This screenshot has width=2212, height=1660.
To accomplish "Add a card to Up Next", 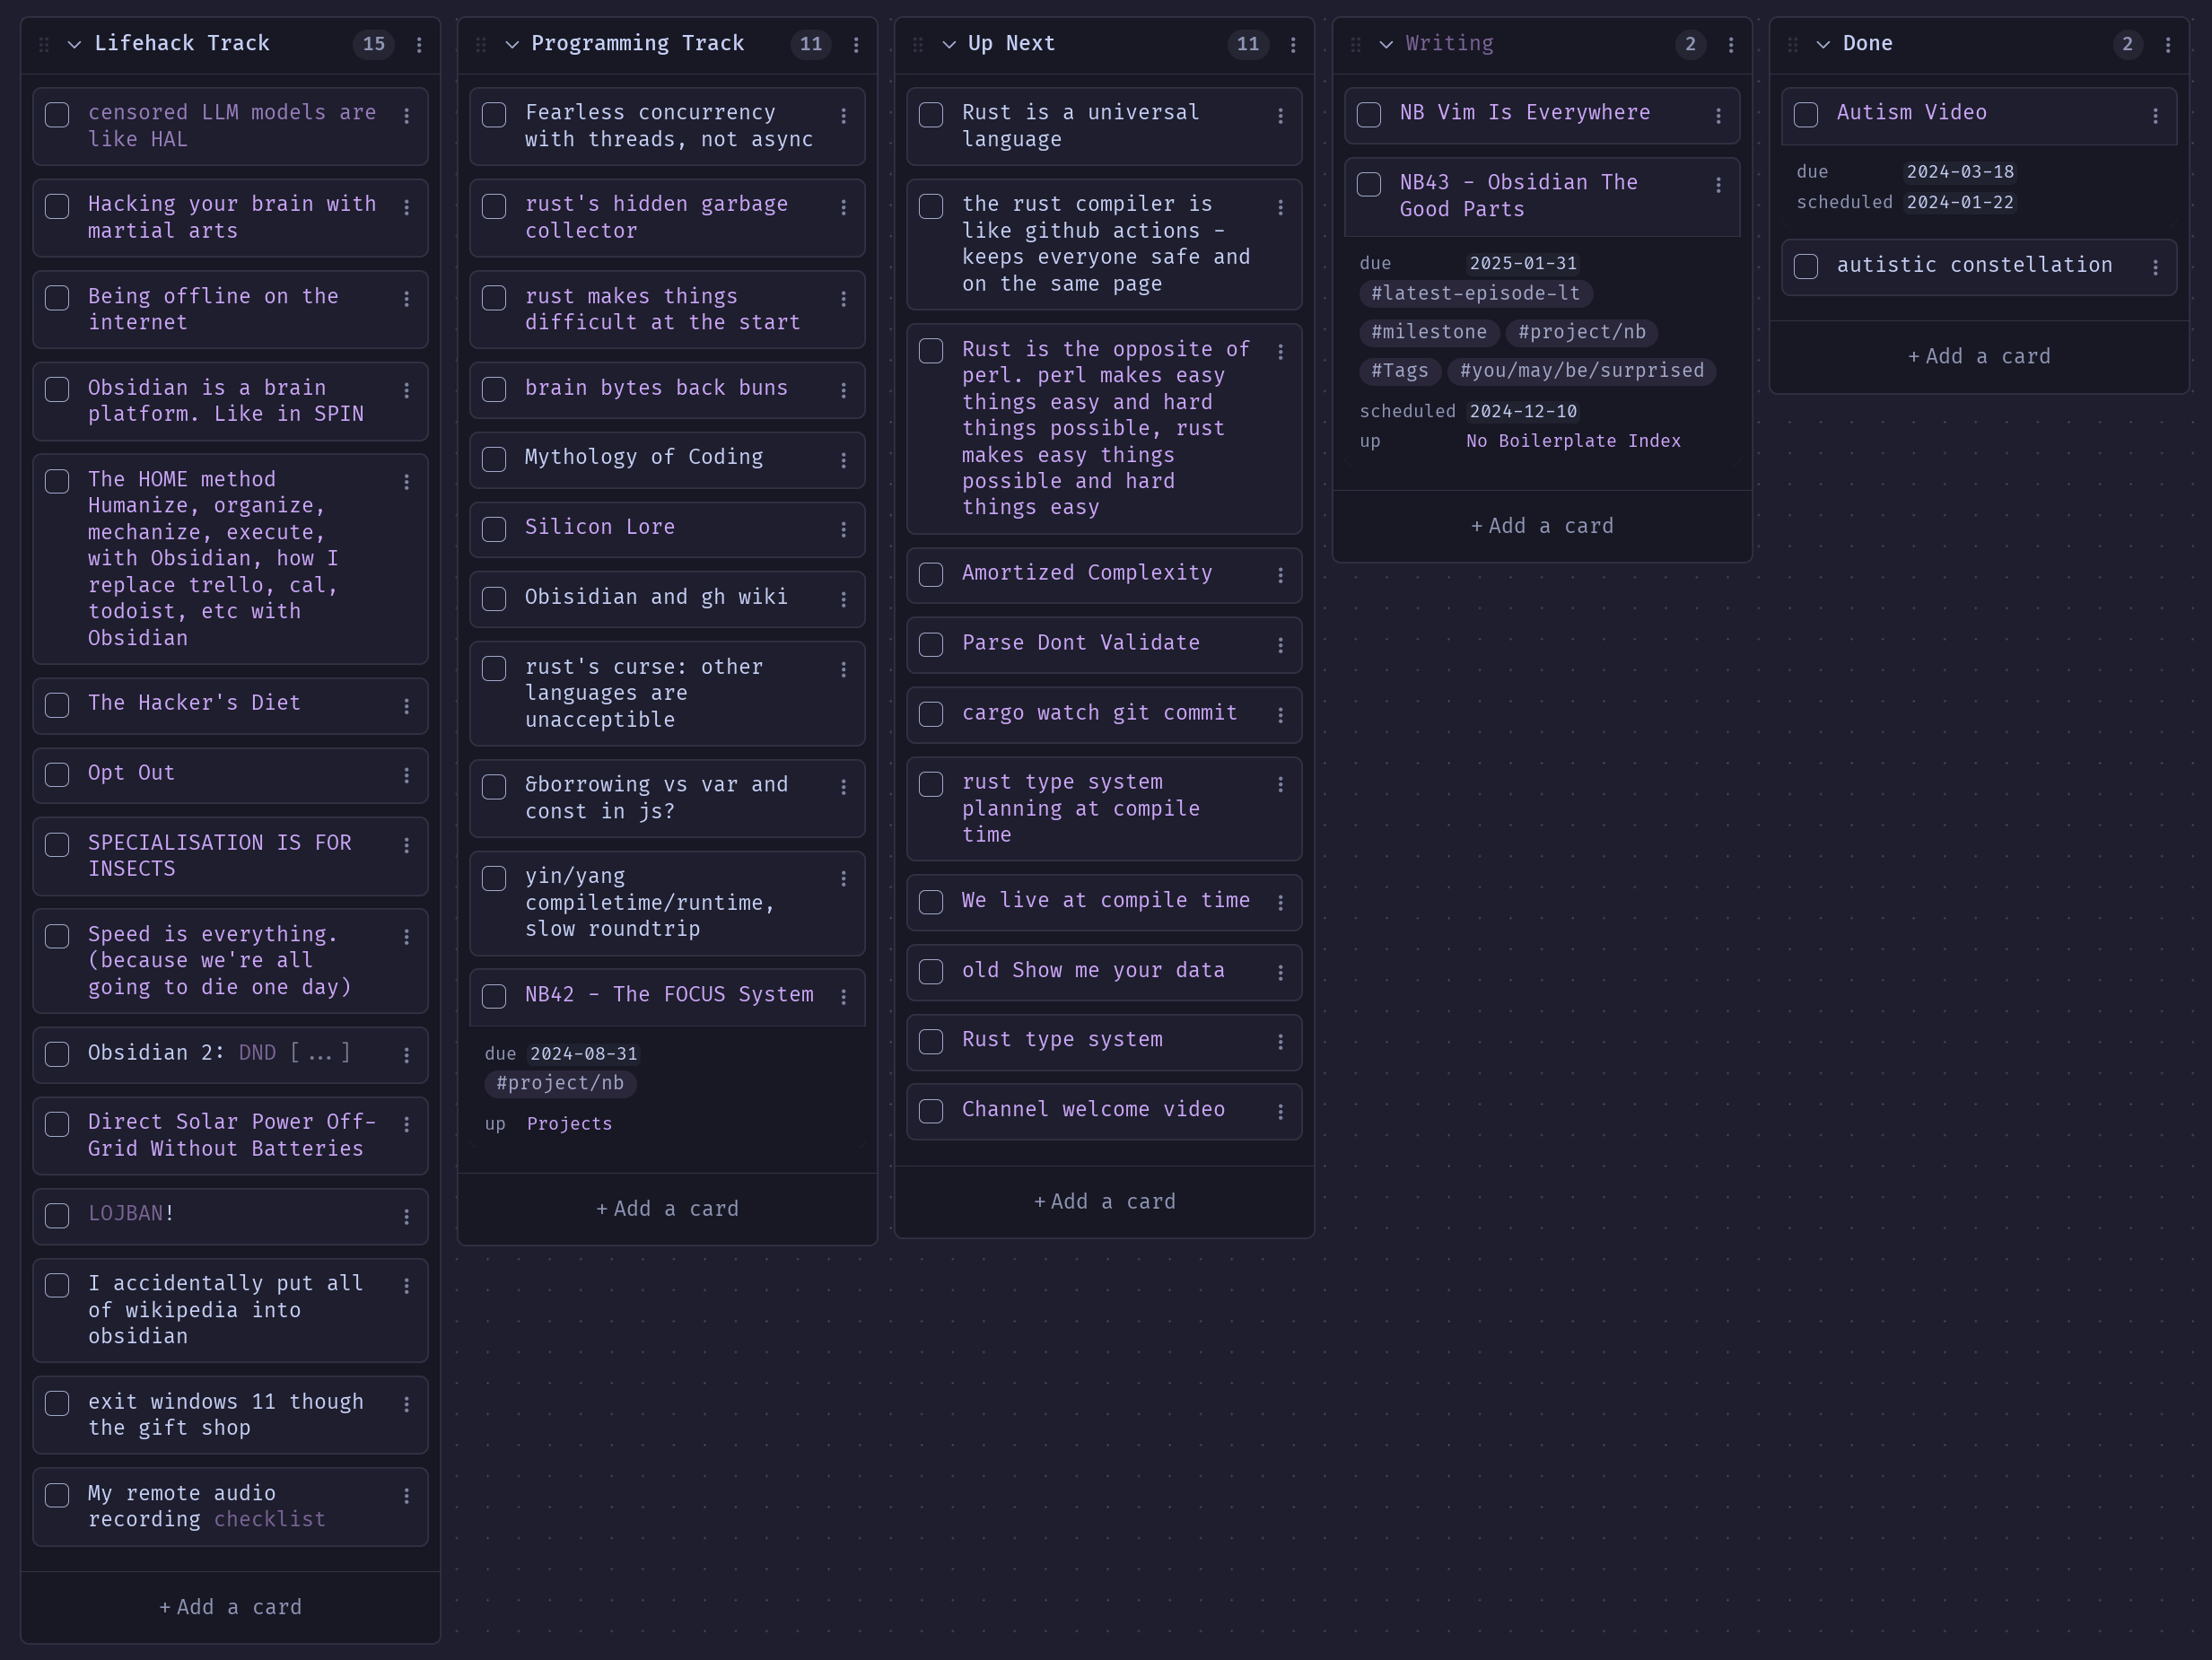I will (x=1104, y=1202).
